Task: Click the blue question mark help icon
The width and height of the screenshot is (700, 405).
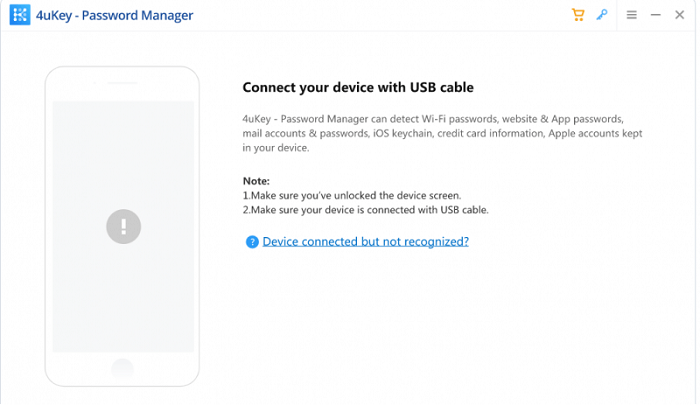Action: 252,241
